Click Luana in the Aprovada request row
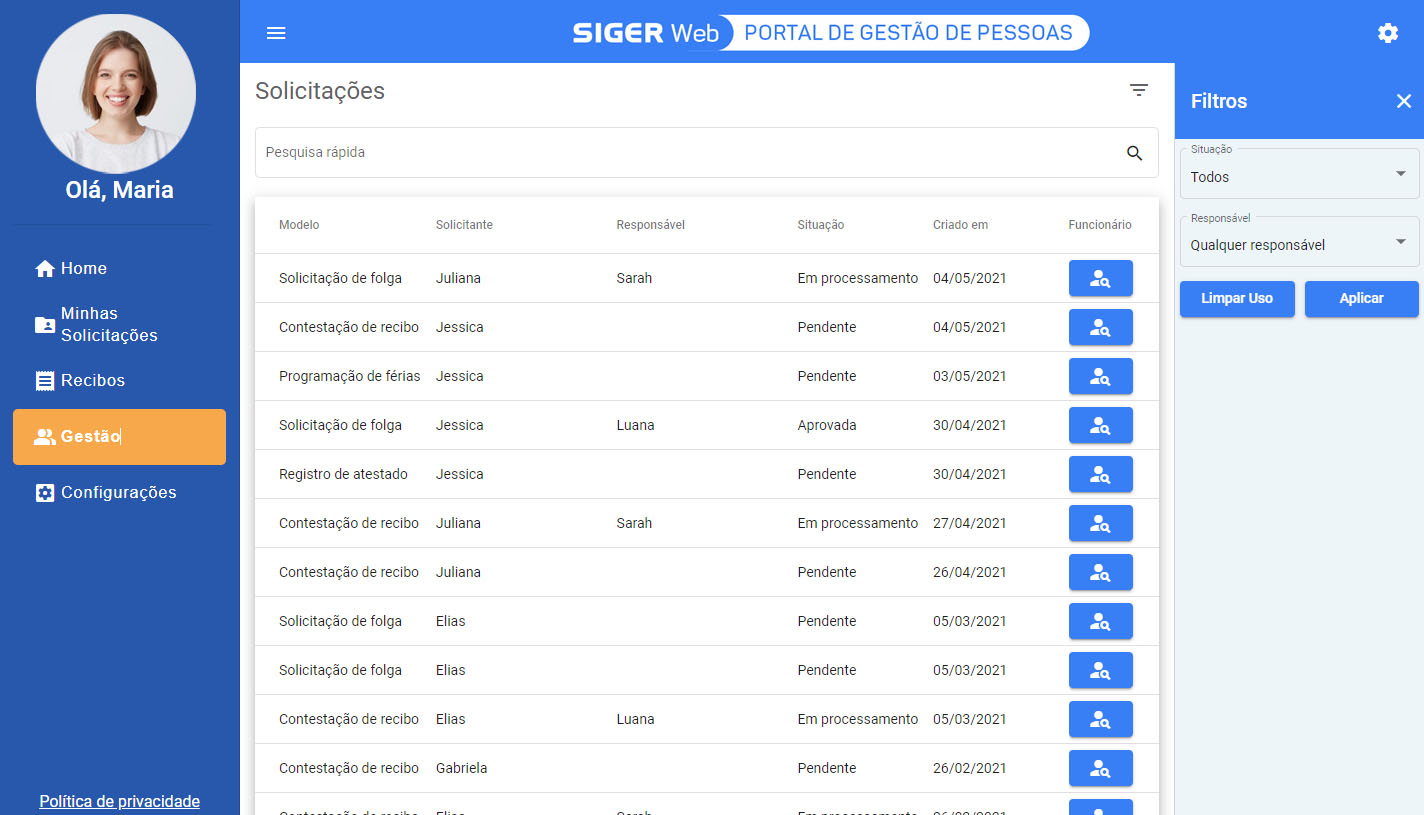 (x=635, y=425)
